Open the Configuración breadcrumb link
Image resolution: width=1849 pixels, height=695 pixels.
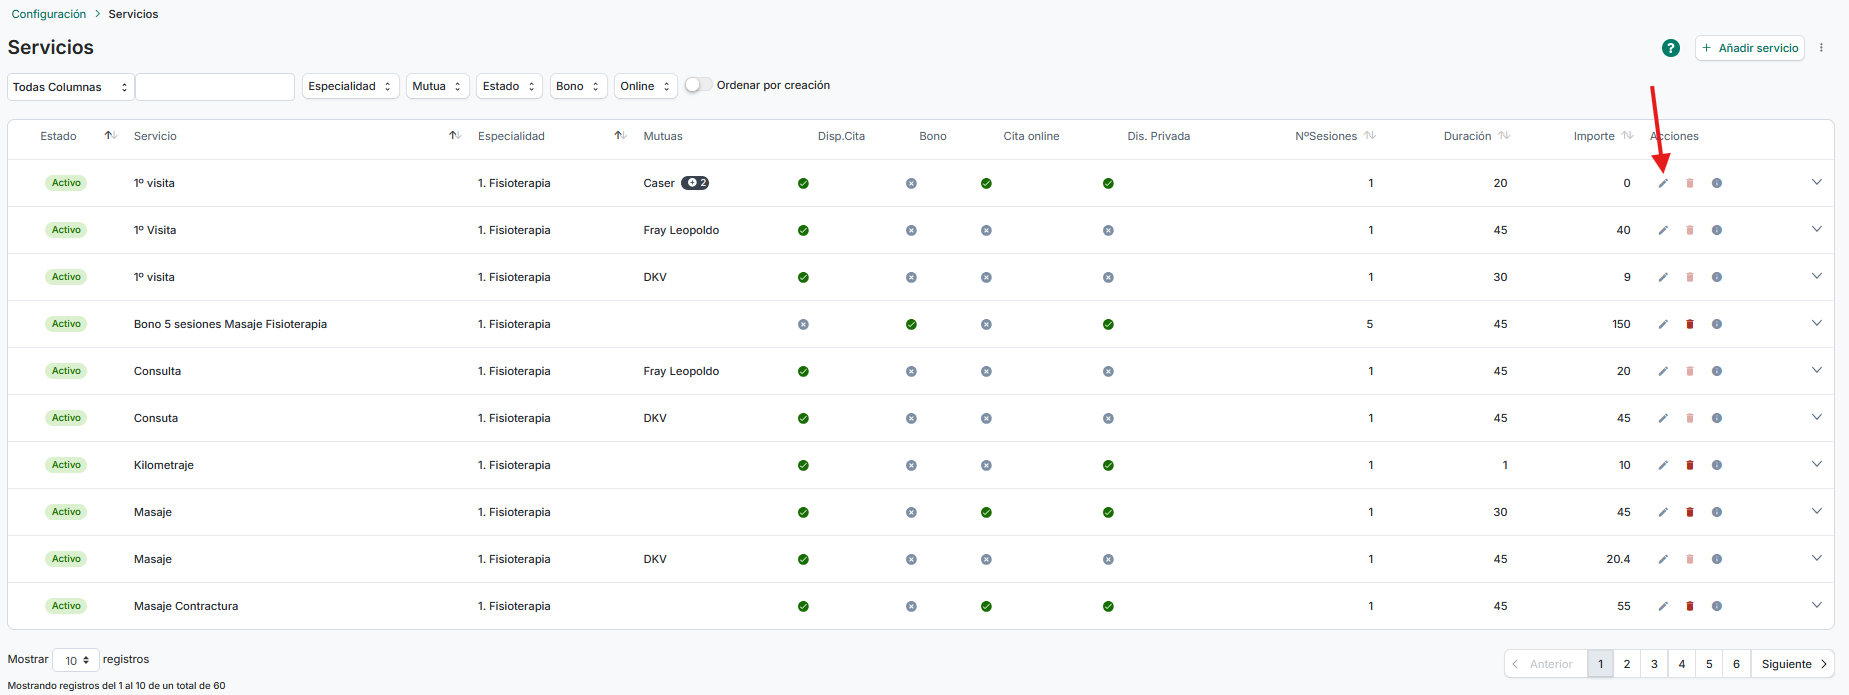(x=49, y=14)
